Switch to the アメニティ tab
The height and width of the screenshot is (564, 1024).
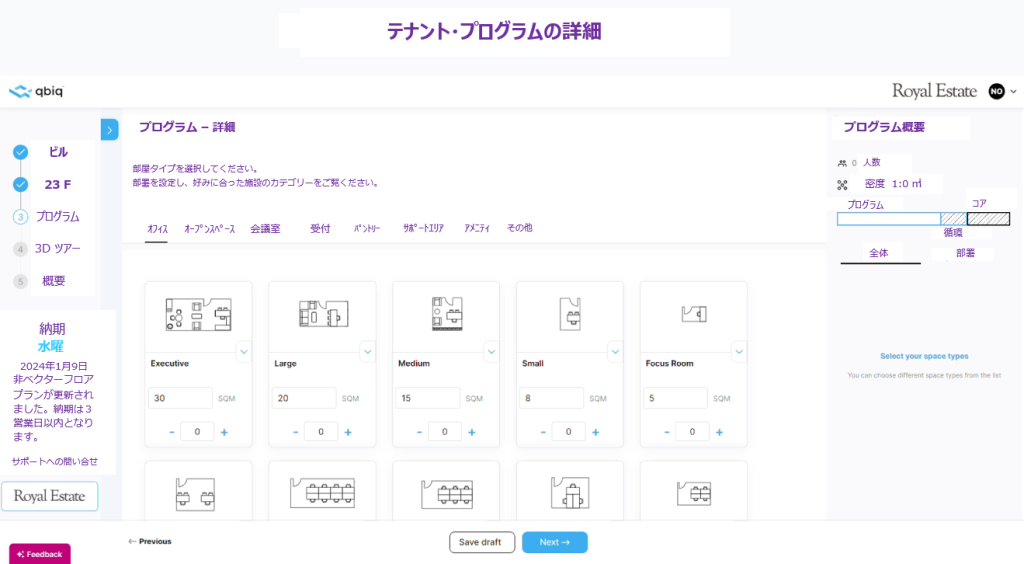tap(477, 228)
